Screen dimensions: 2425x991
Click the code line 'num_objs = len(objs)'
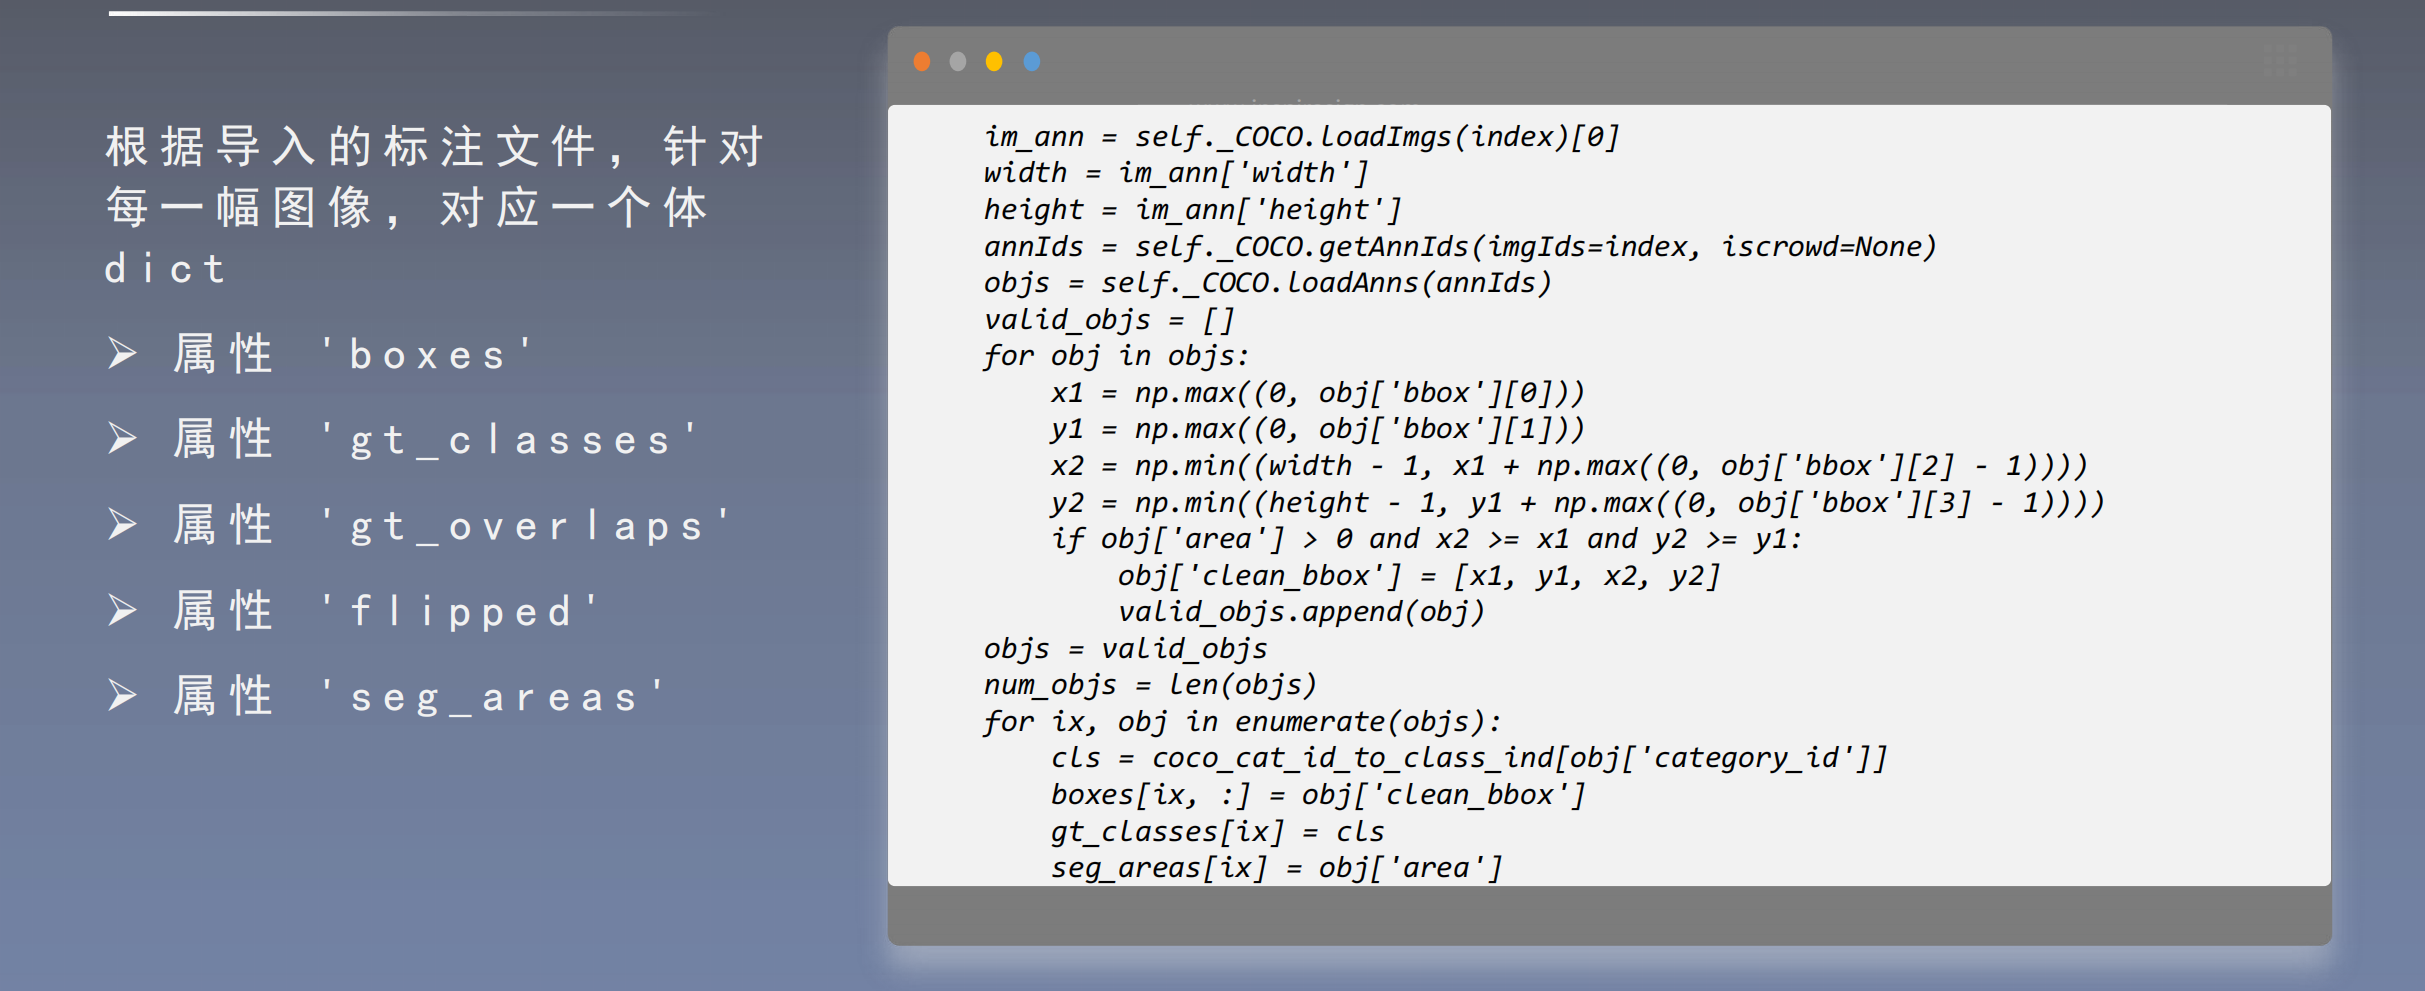tap(1150, 685)
